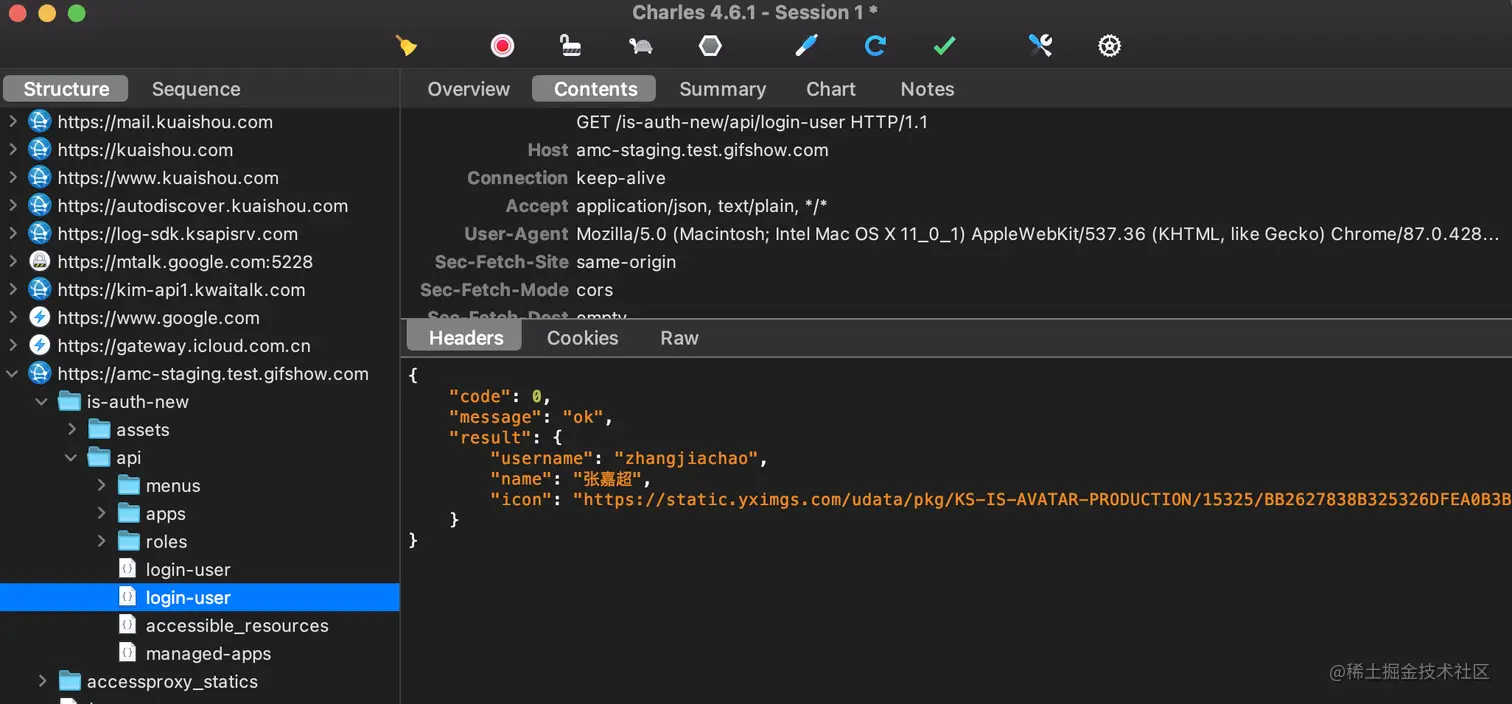Click the green checkmark Validate icon
The height and width of the screenshot is (704, 1512).
[944, 45]
